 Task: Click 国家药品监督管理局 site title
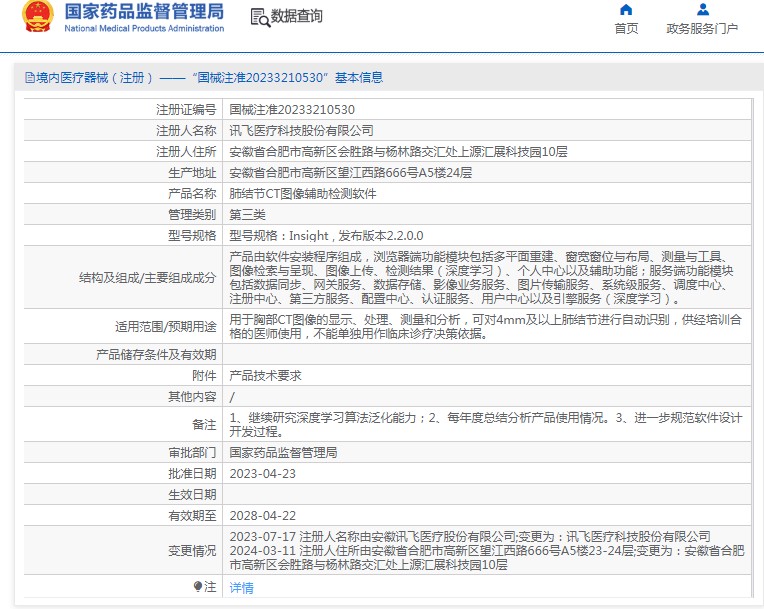(x=144, y=12)
